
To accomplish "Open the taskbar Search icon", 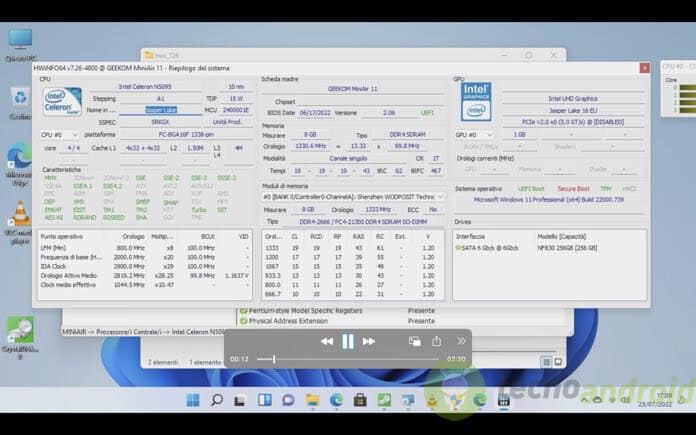I will (217, 400).
